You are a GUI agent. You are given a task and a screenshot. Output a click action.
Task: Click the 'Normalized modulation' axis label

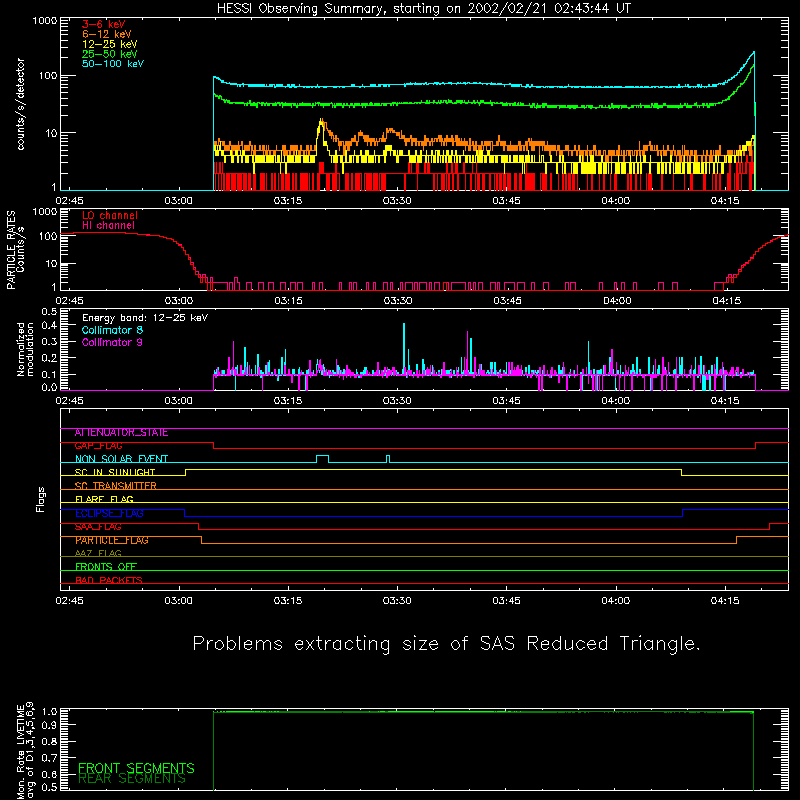coord(25,349)
